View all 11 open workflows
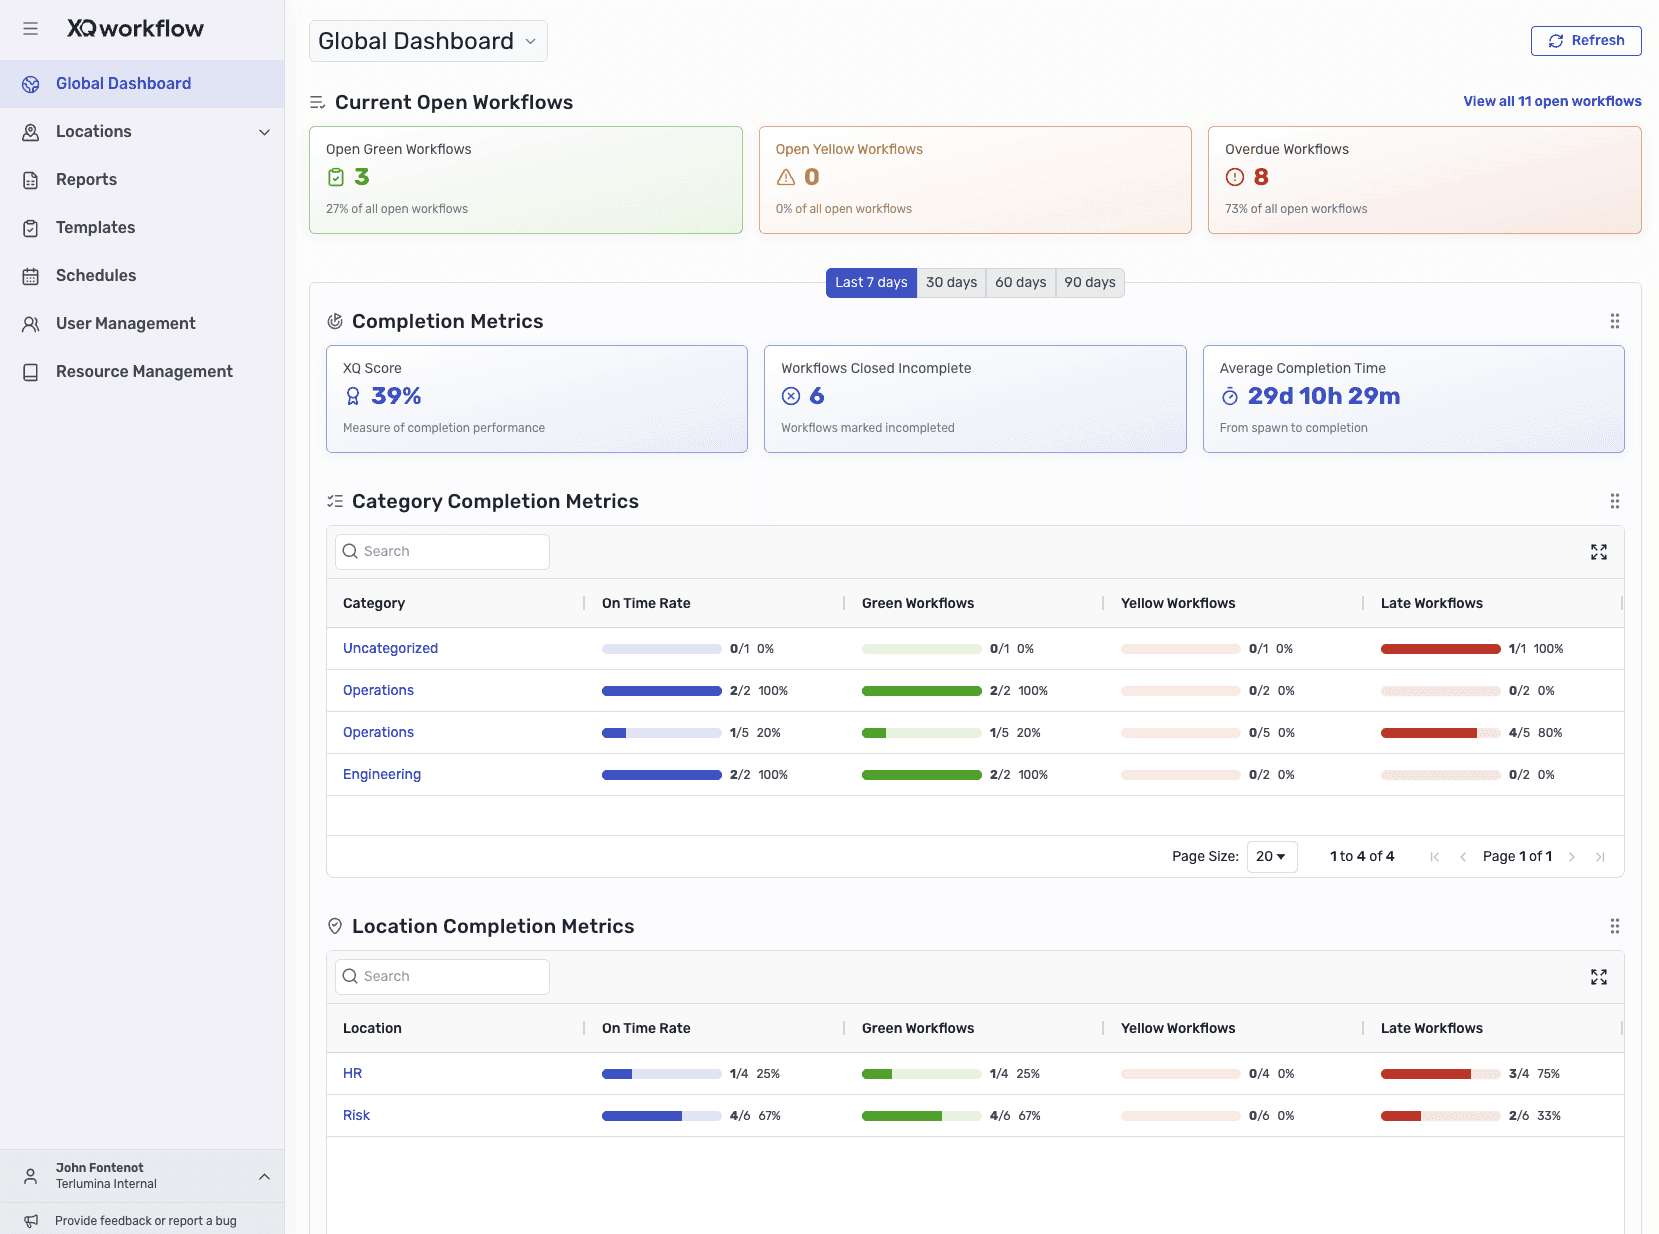 click(1551, 101)
